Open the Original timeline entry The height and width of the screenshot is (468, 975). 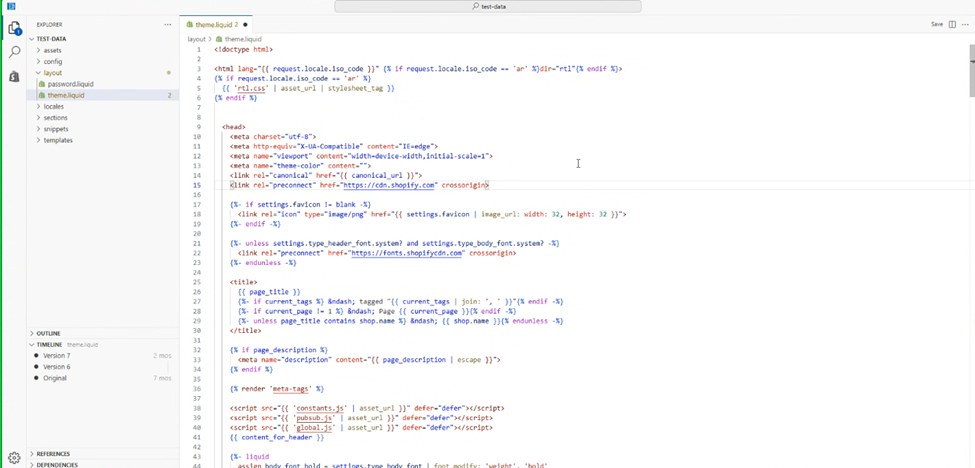tap(55, 378)
